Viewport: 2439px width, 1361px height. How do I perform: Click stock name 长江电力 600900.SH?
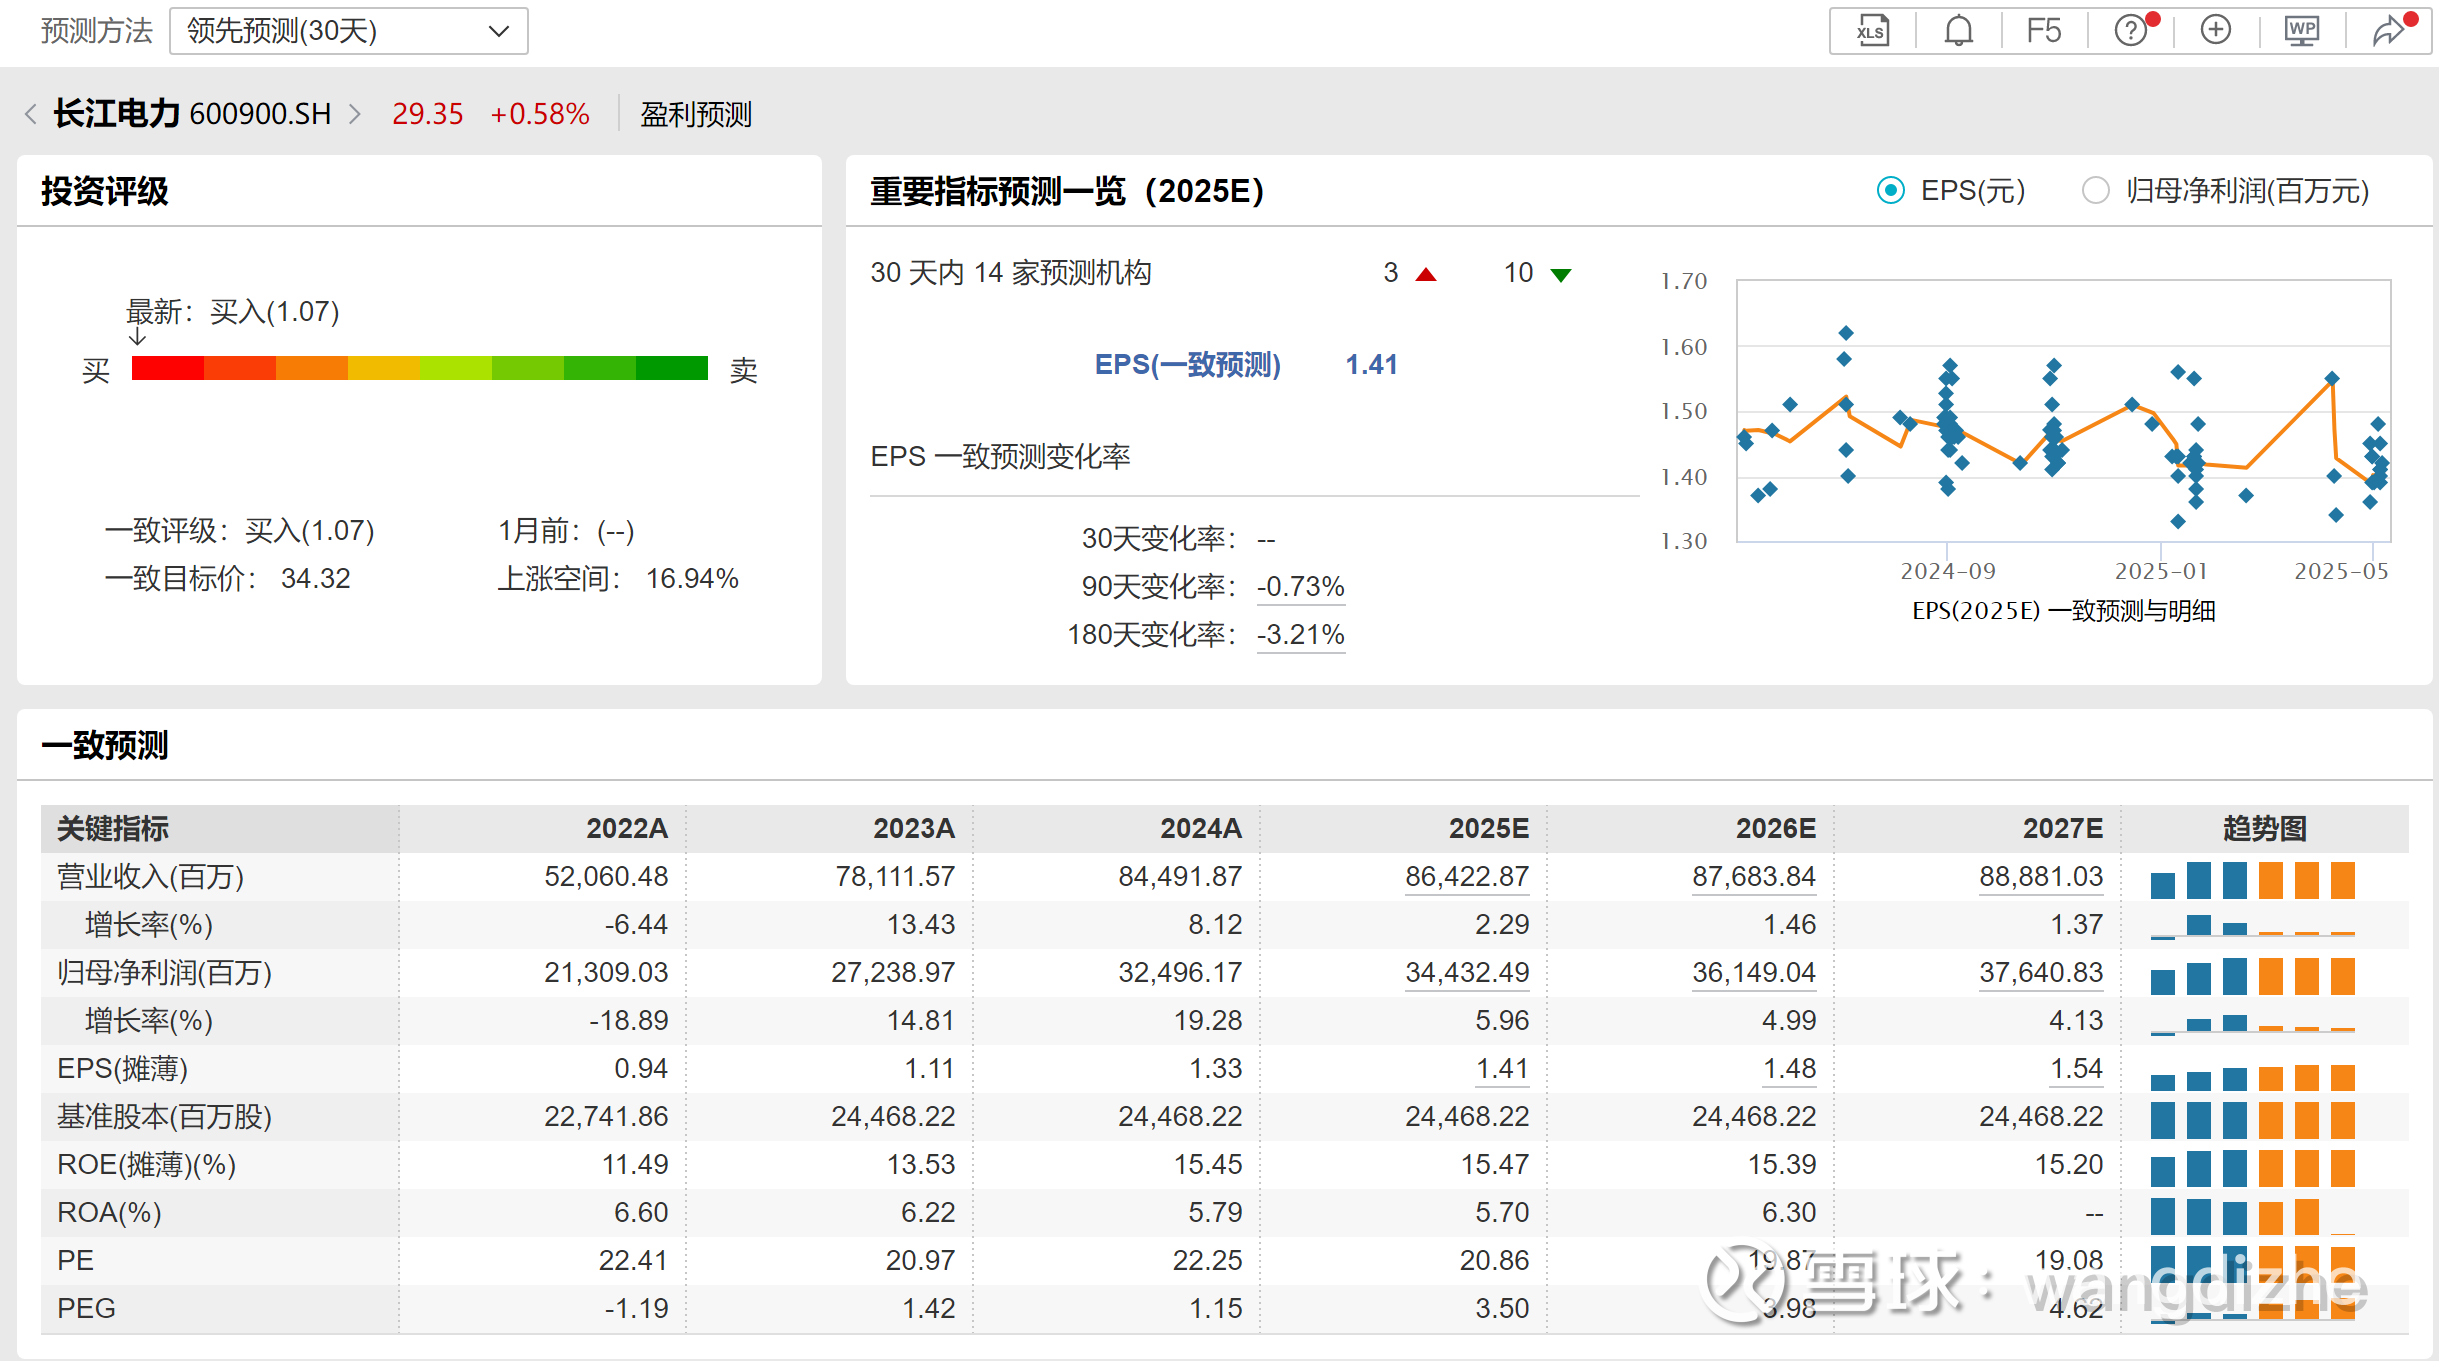coord(192,114)
